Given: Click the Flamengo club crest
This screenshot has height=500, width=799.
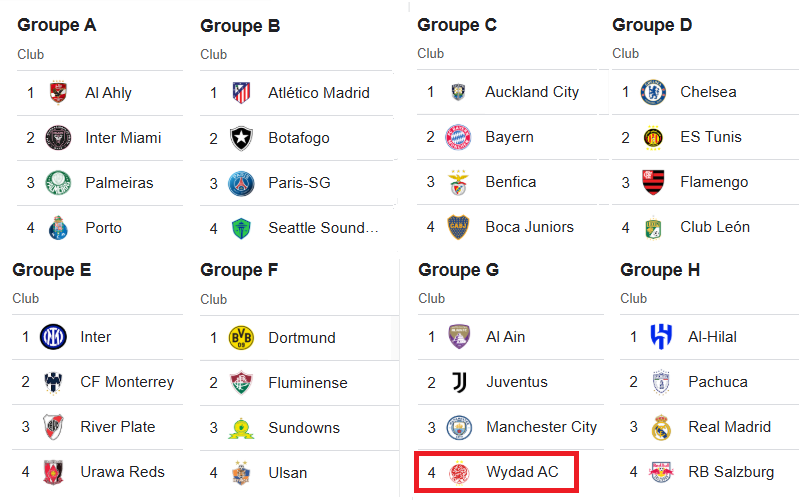Looking at the screenshot, I should [653, 182].
